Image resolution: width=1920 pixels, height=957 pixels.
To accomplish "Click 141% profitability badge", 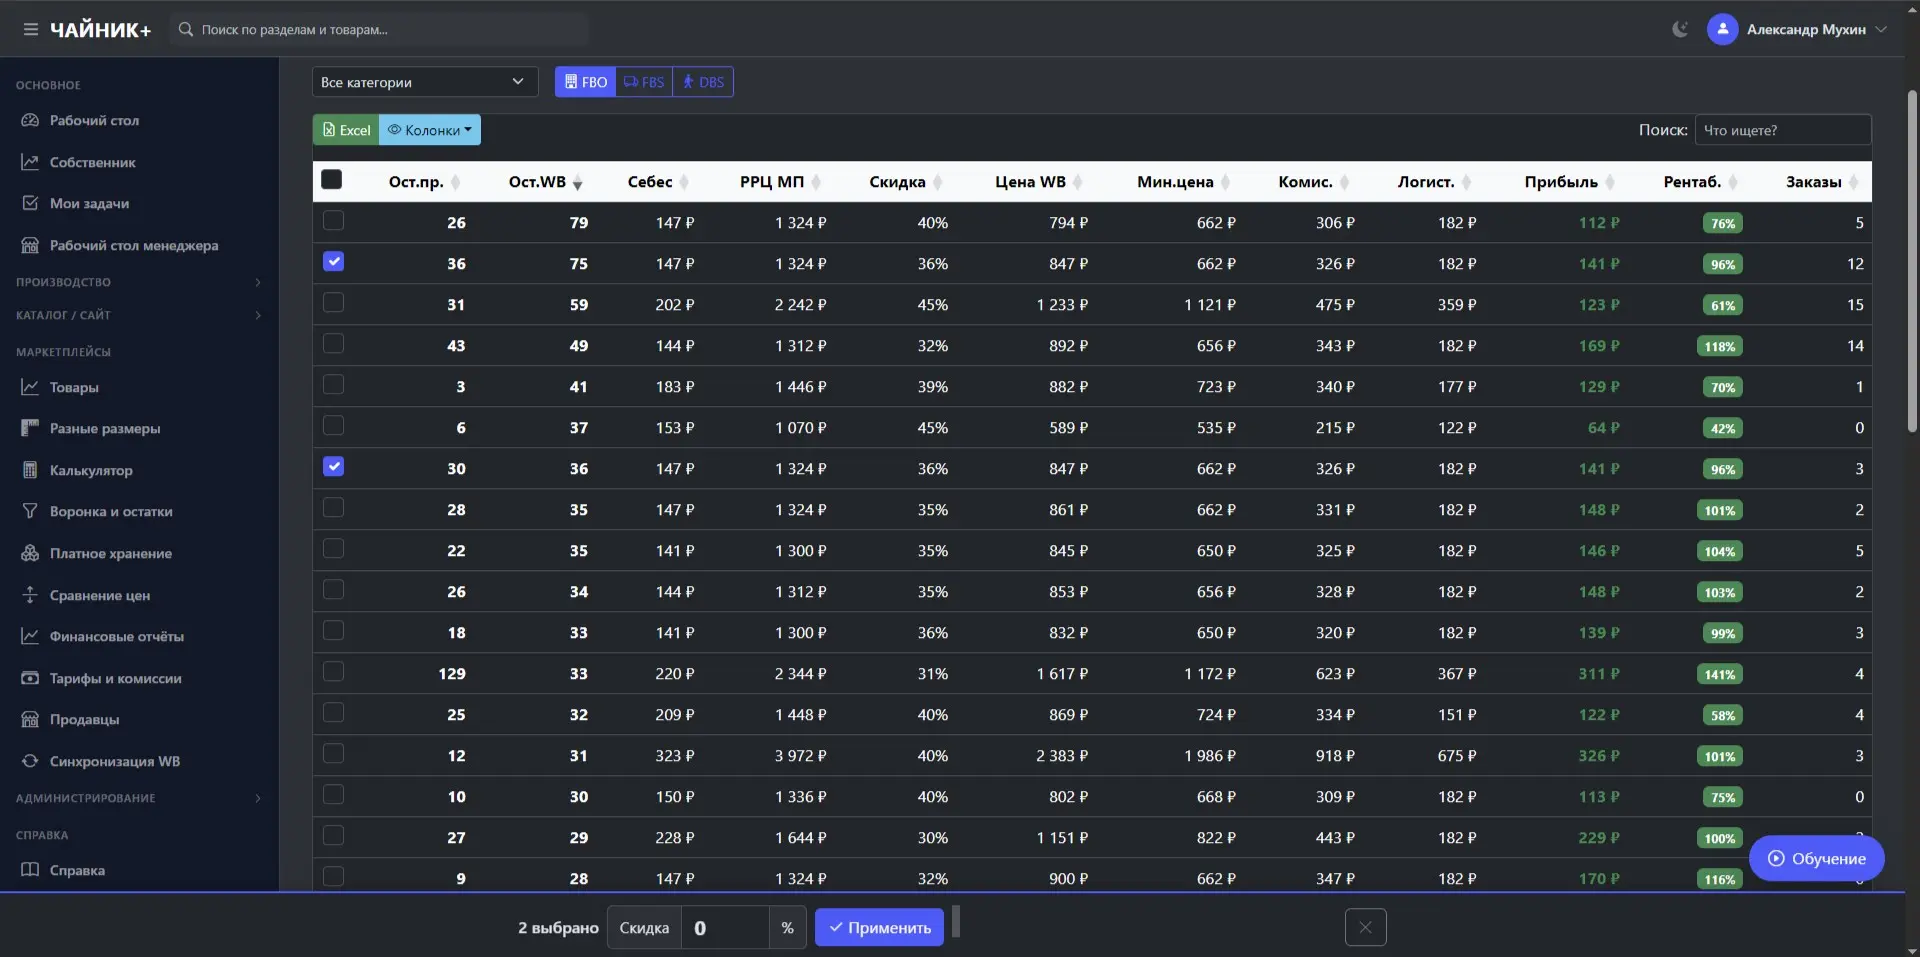I will [x=1720, y=674].
